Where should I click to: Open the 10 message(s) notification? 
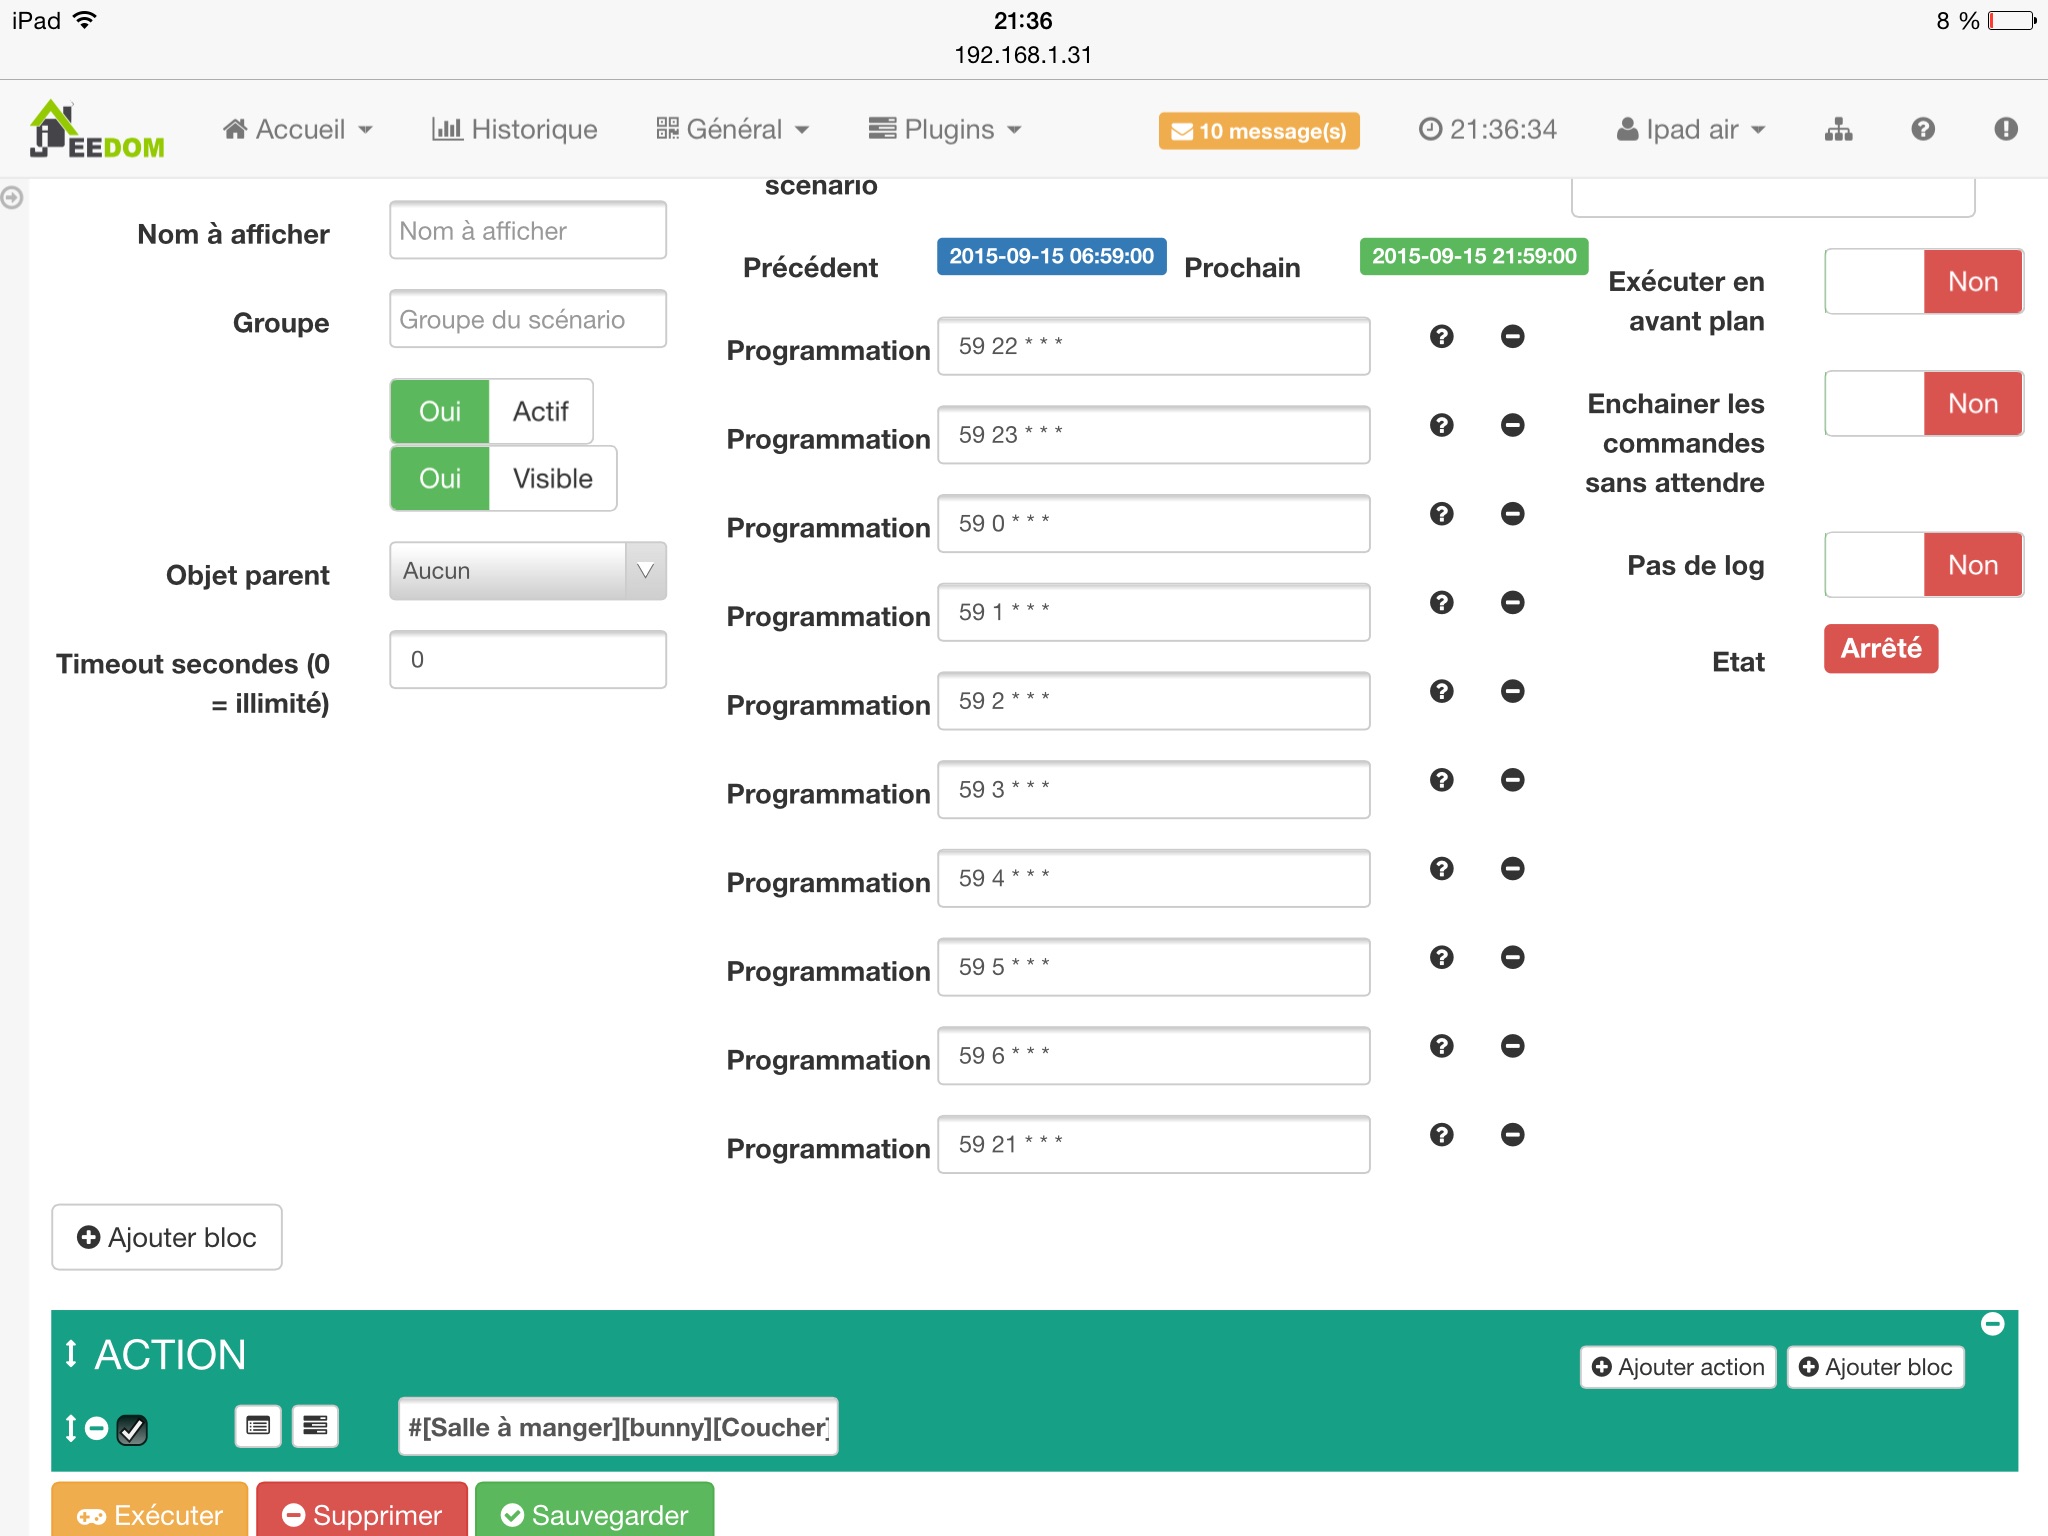[1259, 131]
